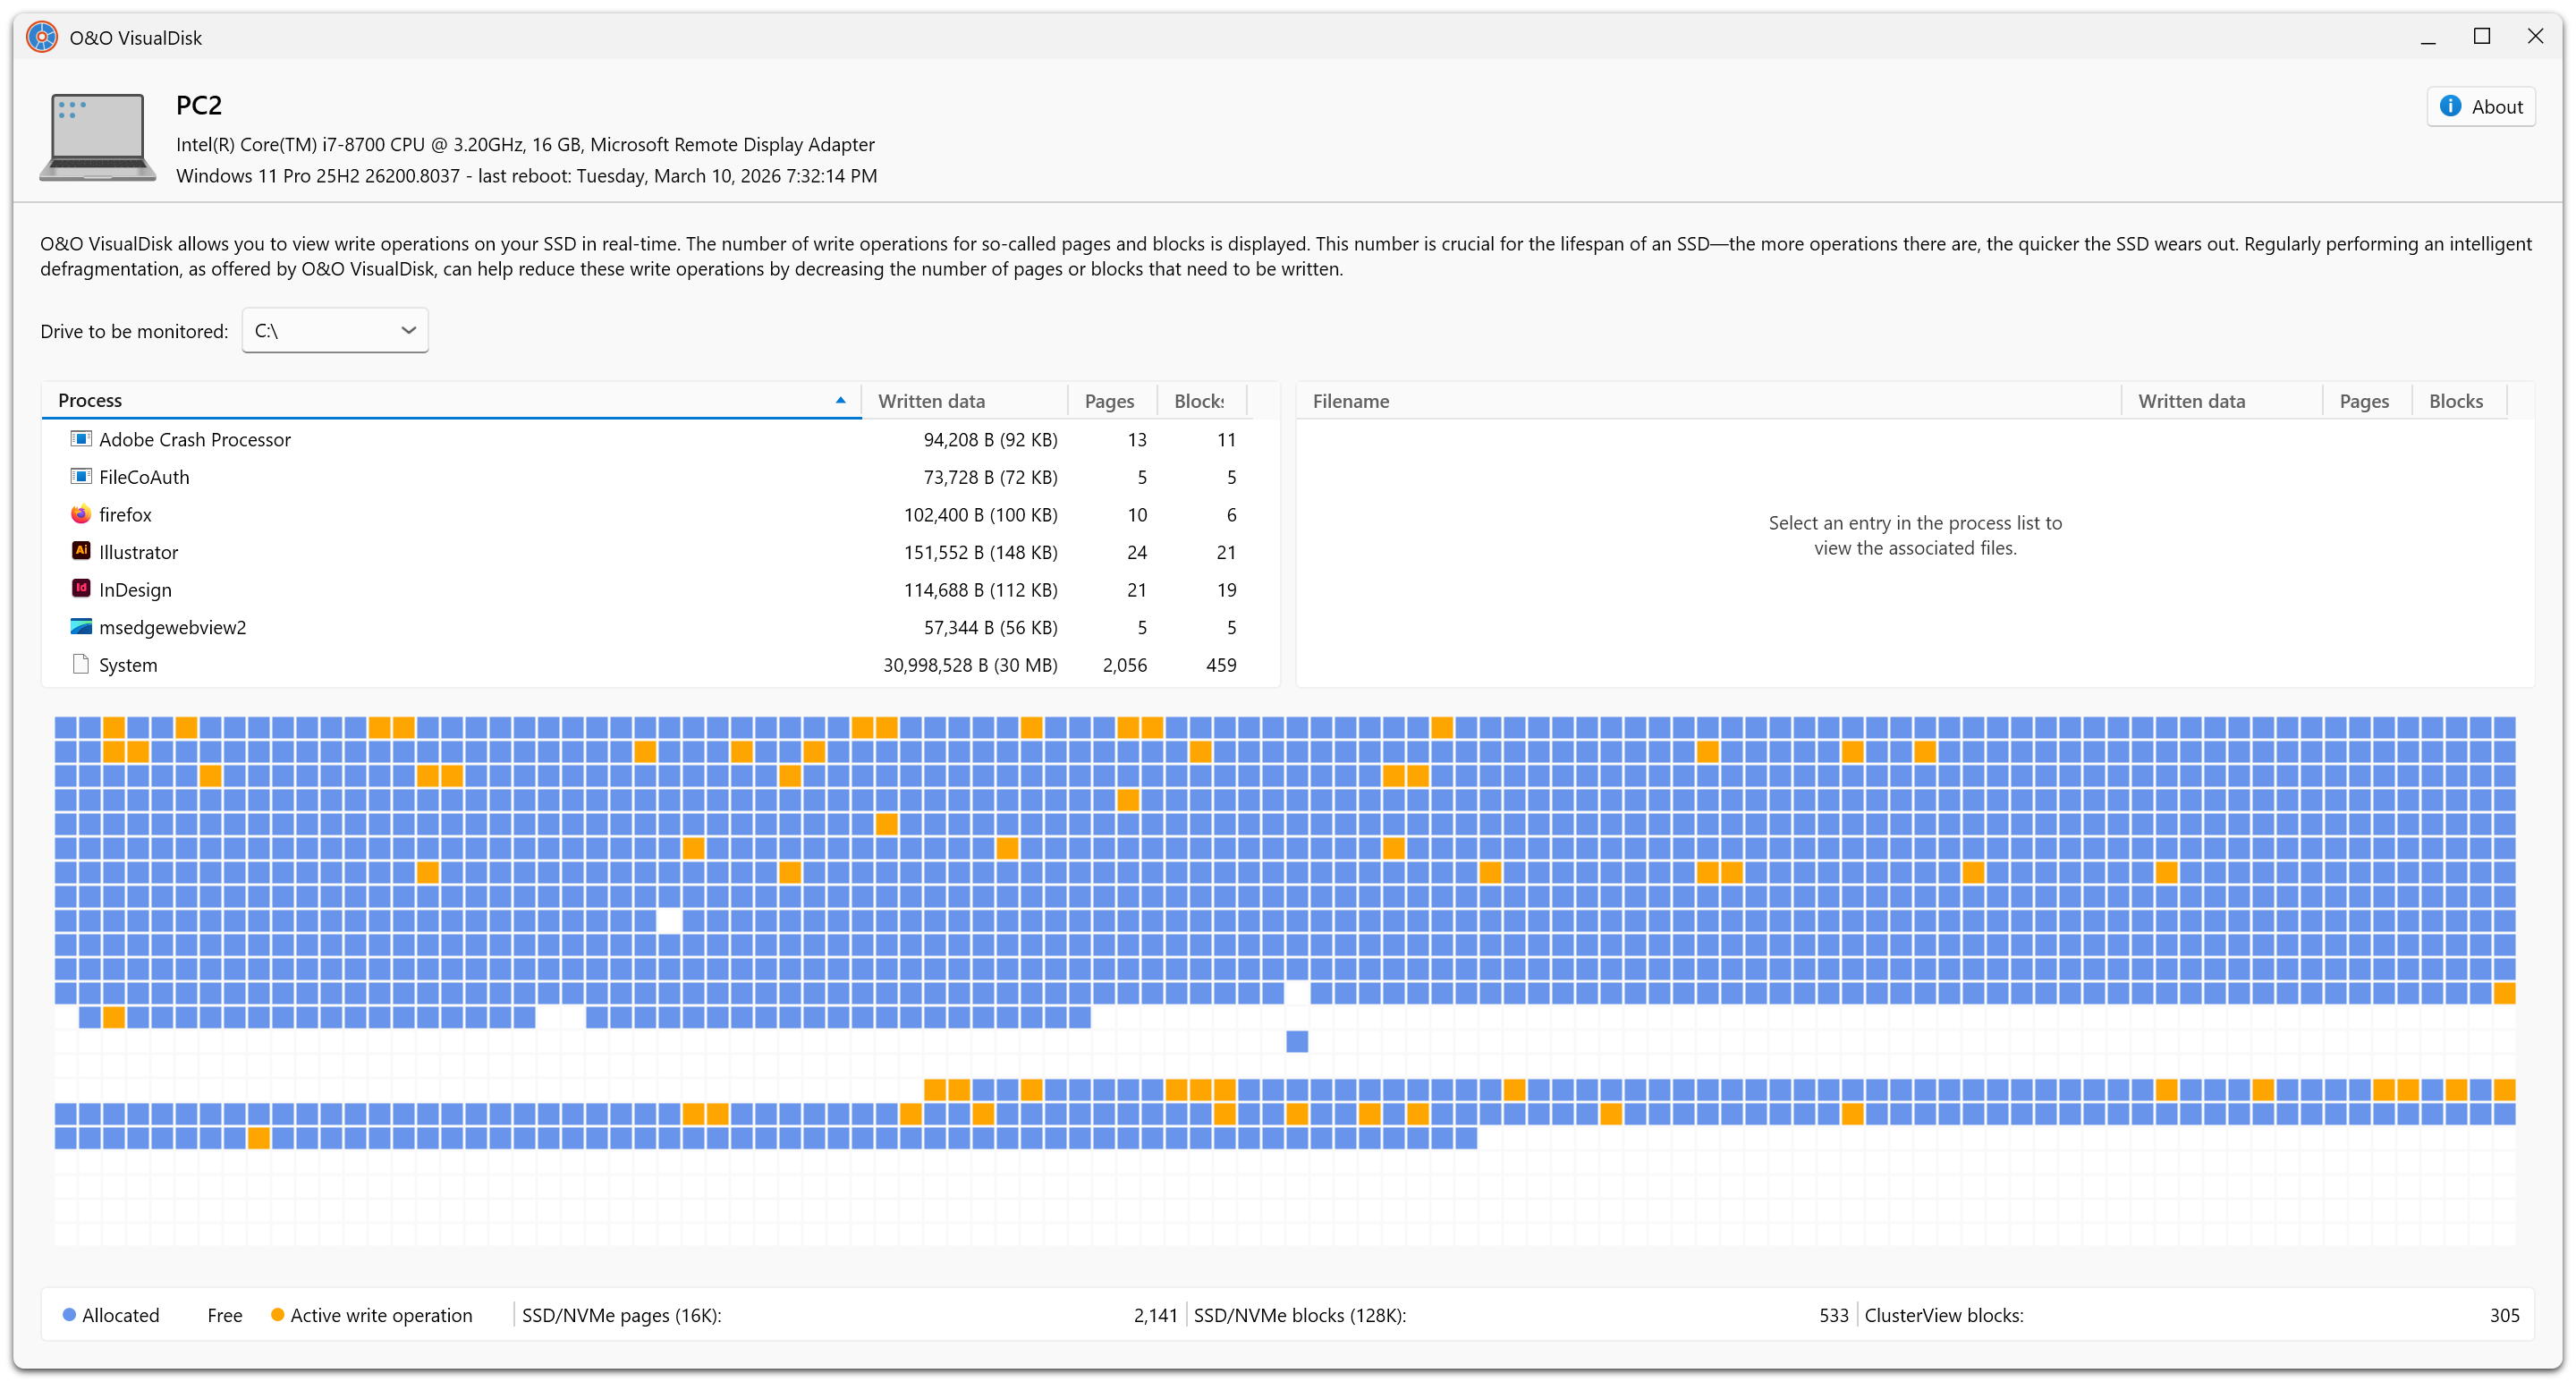Viewport: 2576px width, 1382px height.
Task: Maximize the VisualDisk window
Action: [x=2481, y=37]
